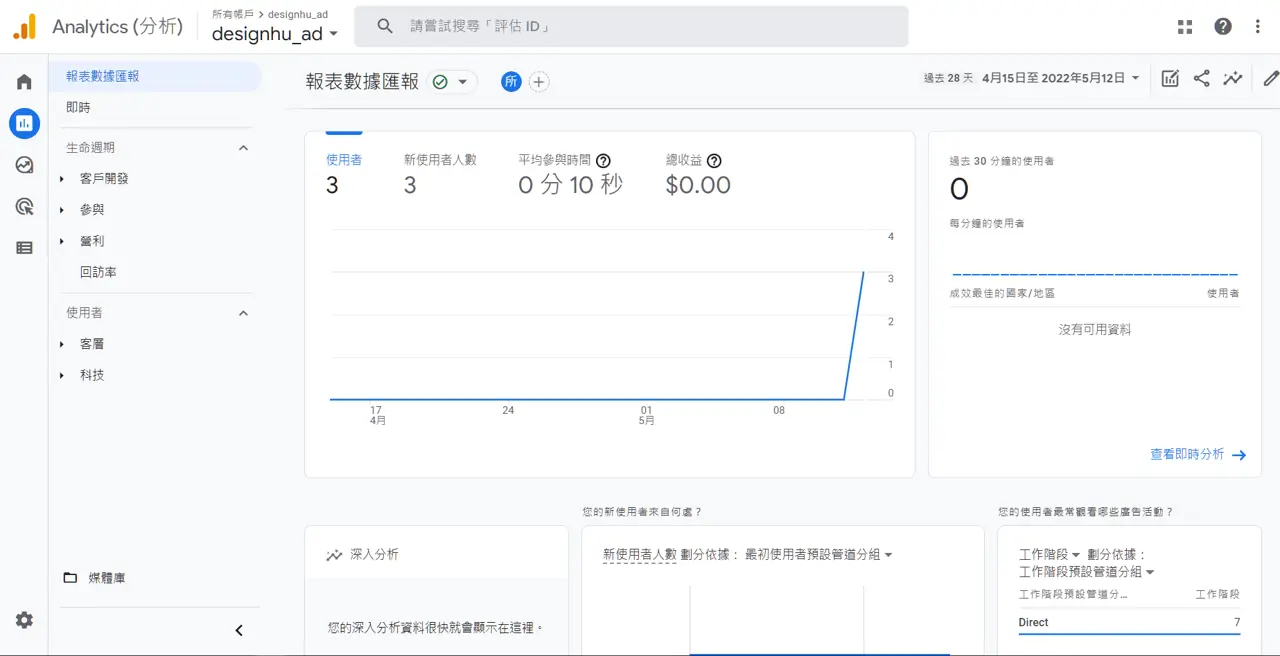Image resolution: width=1280 pixels, height=656 pixels.
Task: Open the report status check dropdown
Action: [452, 82]
